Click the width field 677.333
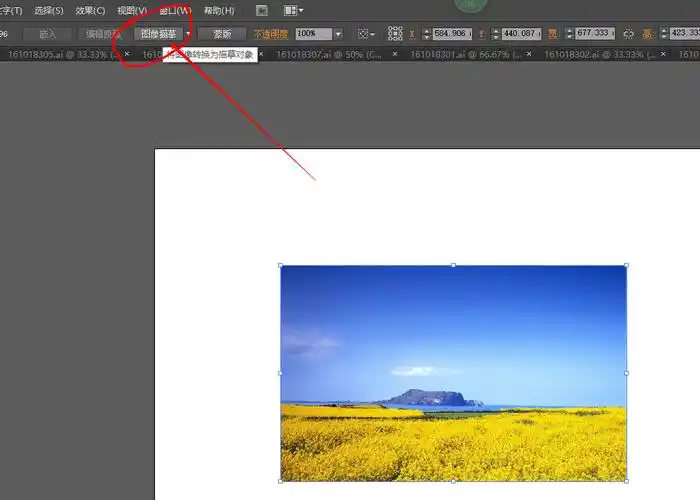This screenshot has width=700, height=500. tap(595, 33)
